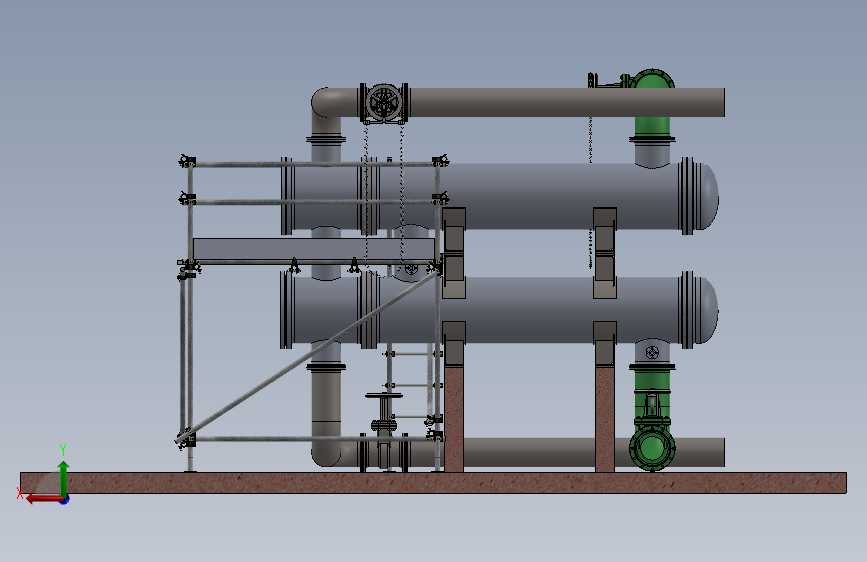Image resolution: width=867 pixels, height=562 pixels.
Task: Select the grey handwheel gate valve near ladder
Action: point(384,431)
